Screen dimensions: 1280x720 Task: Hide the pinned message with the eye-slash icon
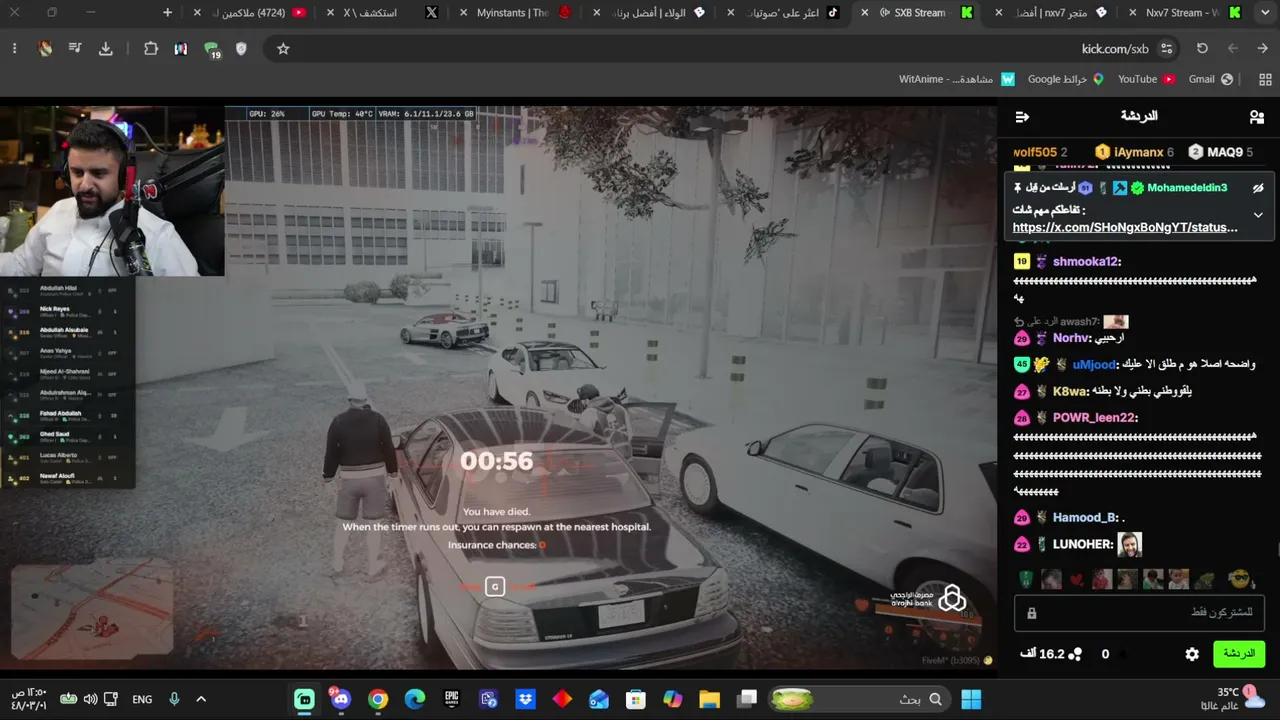coord(1258,188)
